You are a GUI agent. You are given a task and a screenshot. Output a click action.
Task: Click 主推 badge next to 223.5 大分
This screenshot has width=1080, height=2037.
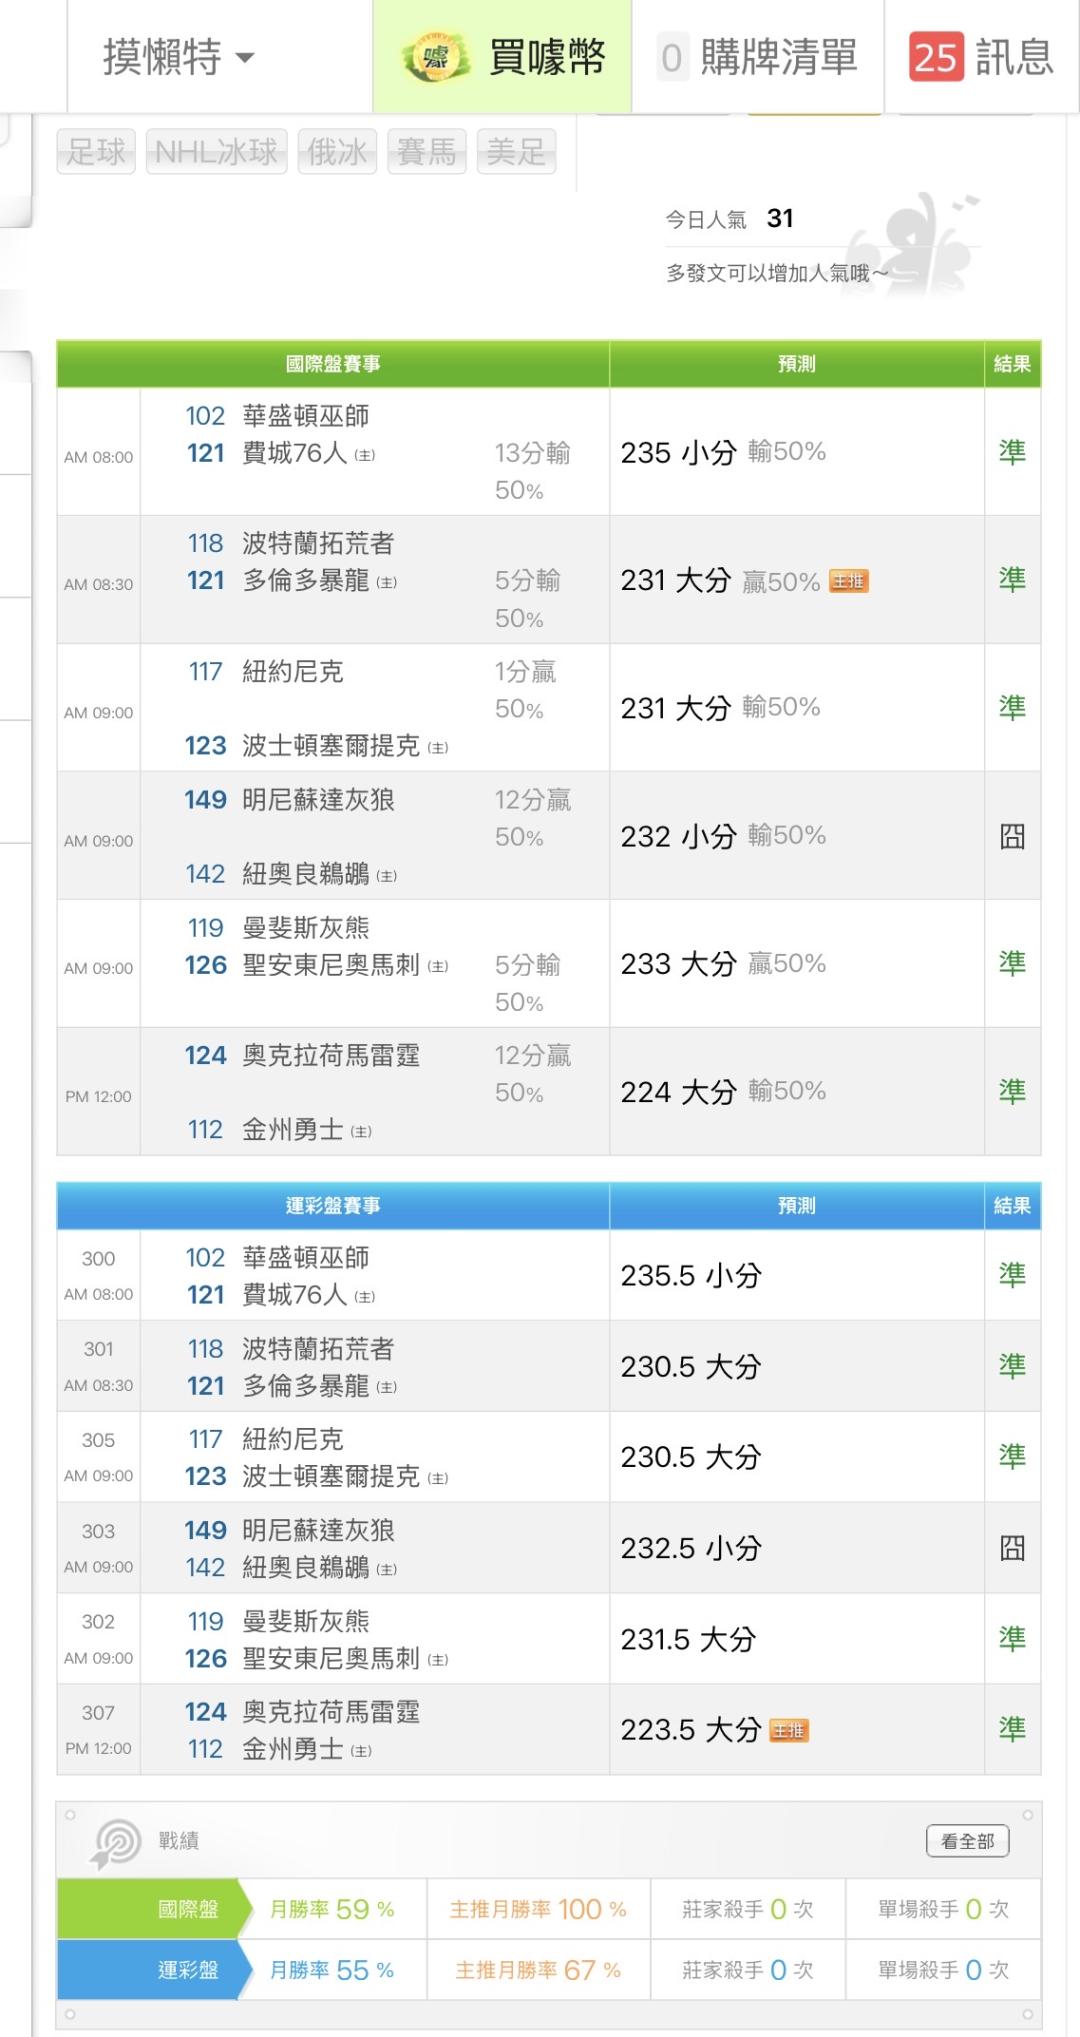(788, 1731)
